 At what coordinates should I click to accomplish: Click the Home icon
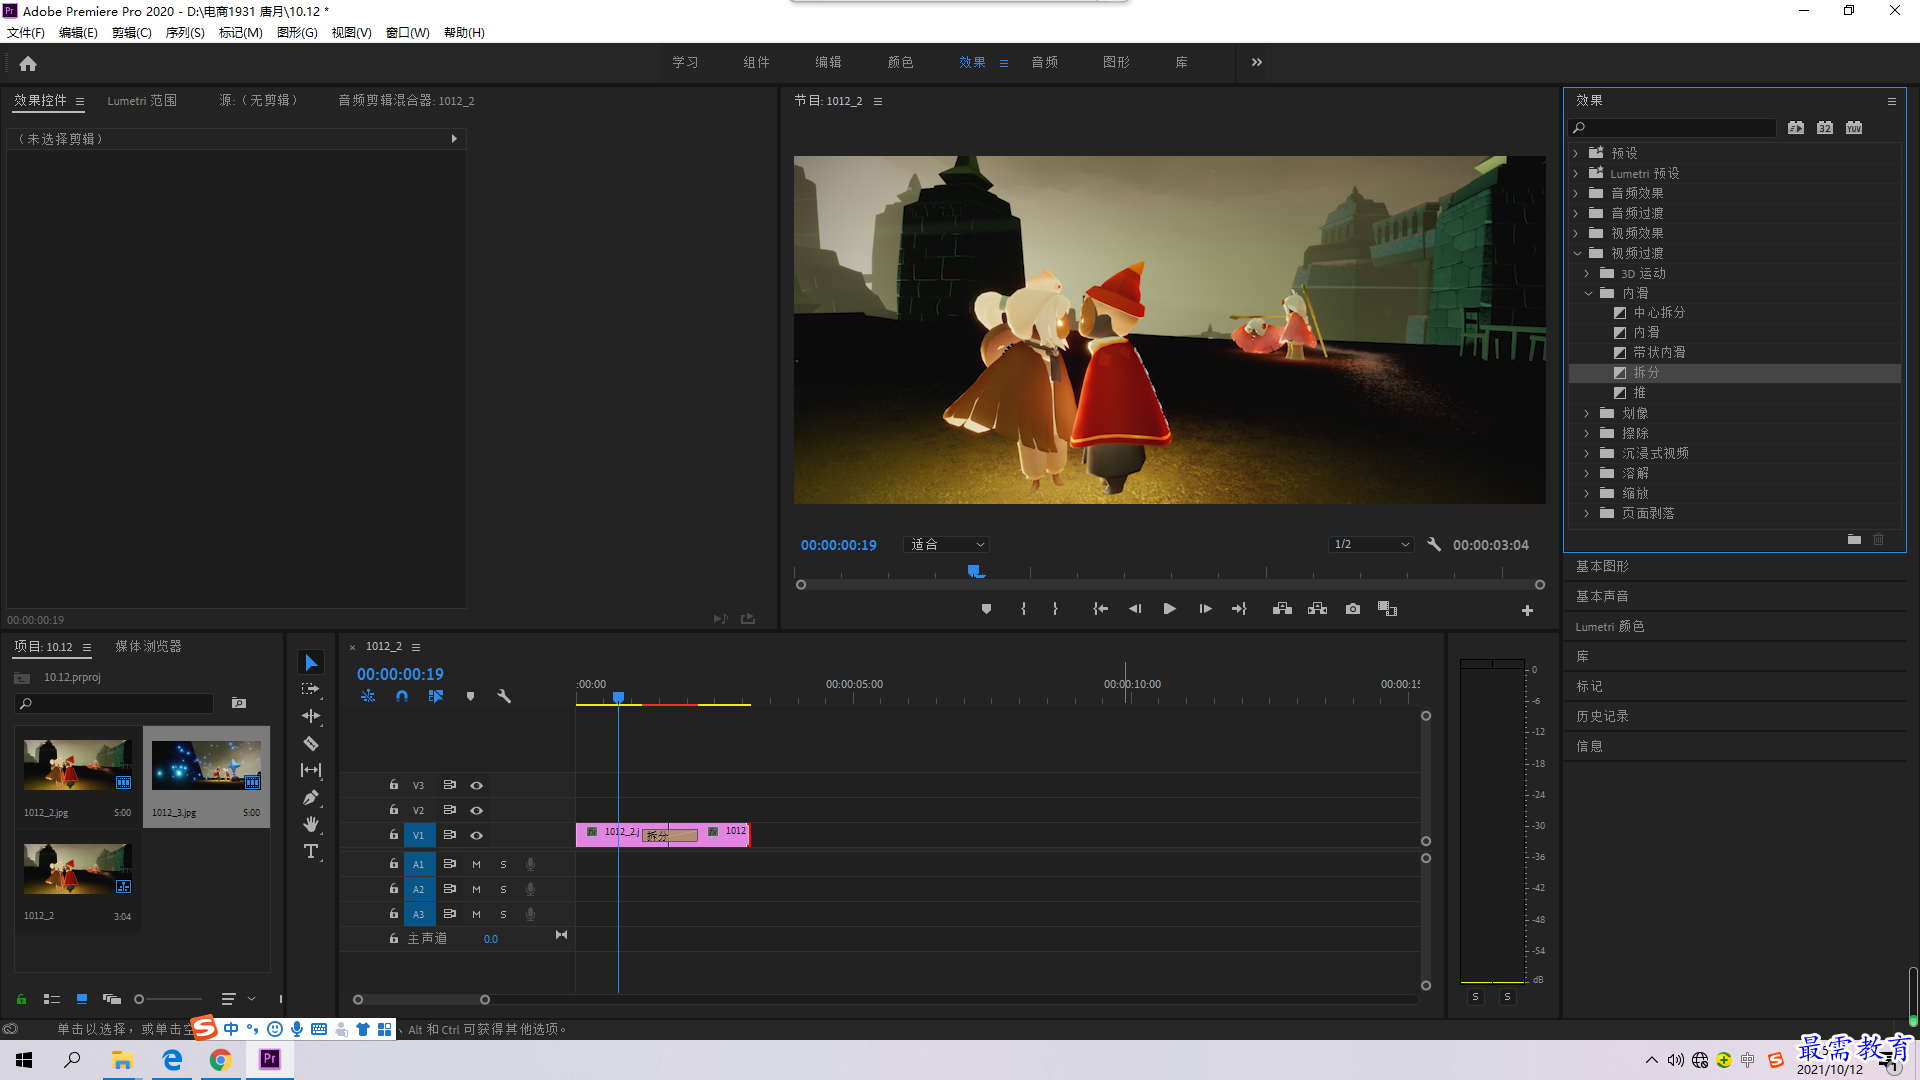click(x=28, y=63)
